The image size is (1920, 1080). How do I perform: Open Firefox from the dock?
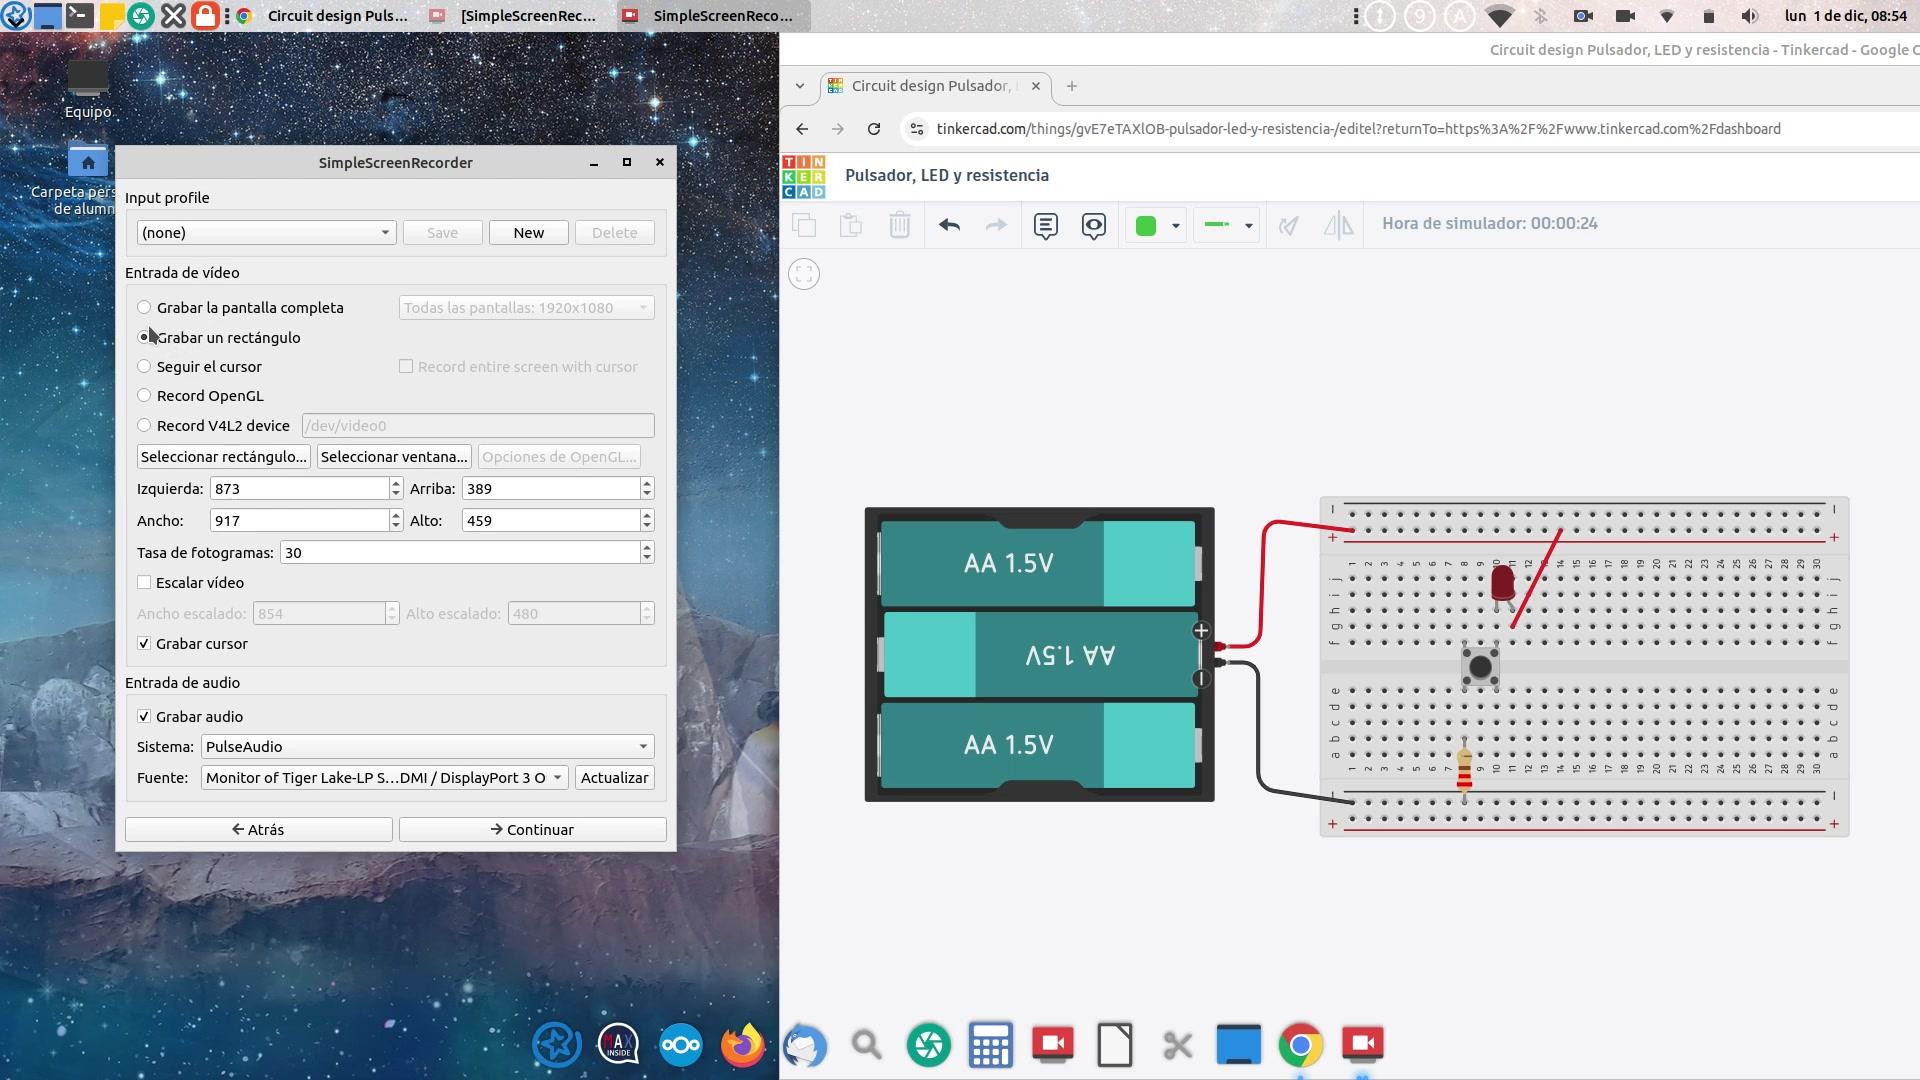pos(742,1046)
